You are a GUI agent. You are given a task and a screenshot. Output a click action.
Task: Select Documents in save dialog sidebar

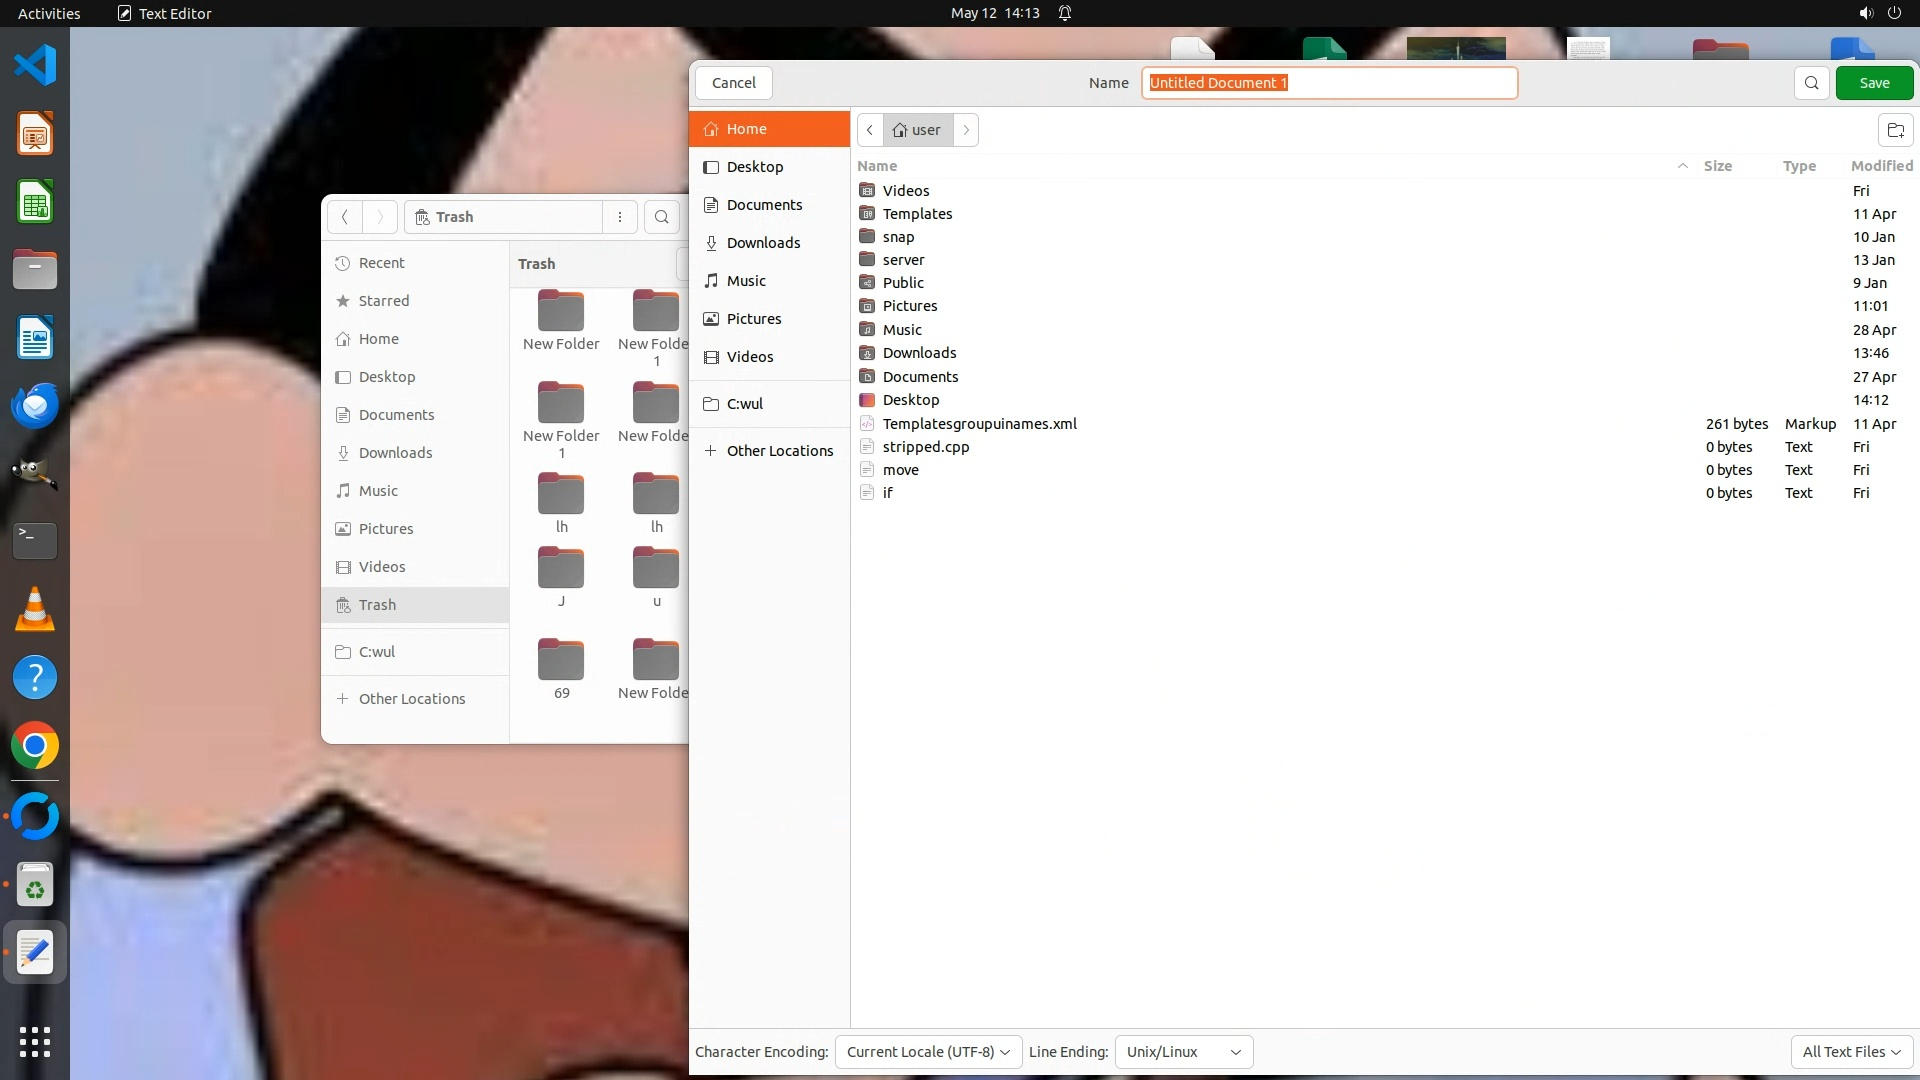tap(764, 205)
